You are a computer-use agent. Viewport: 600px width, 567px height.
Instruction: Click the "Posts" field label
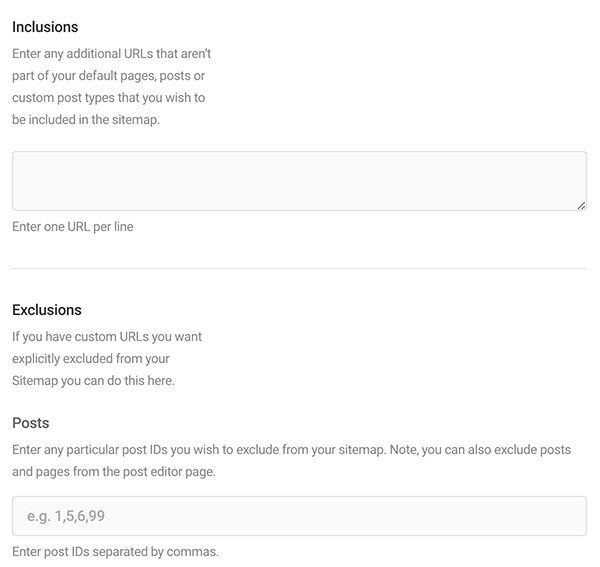tap(31, 423)
